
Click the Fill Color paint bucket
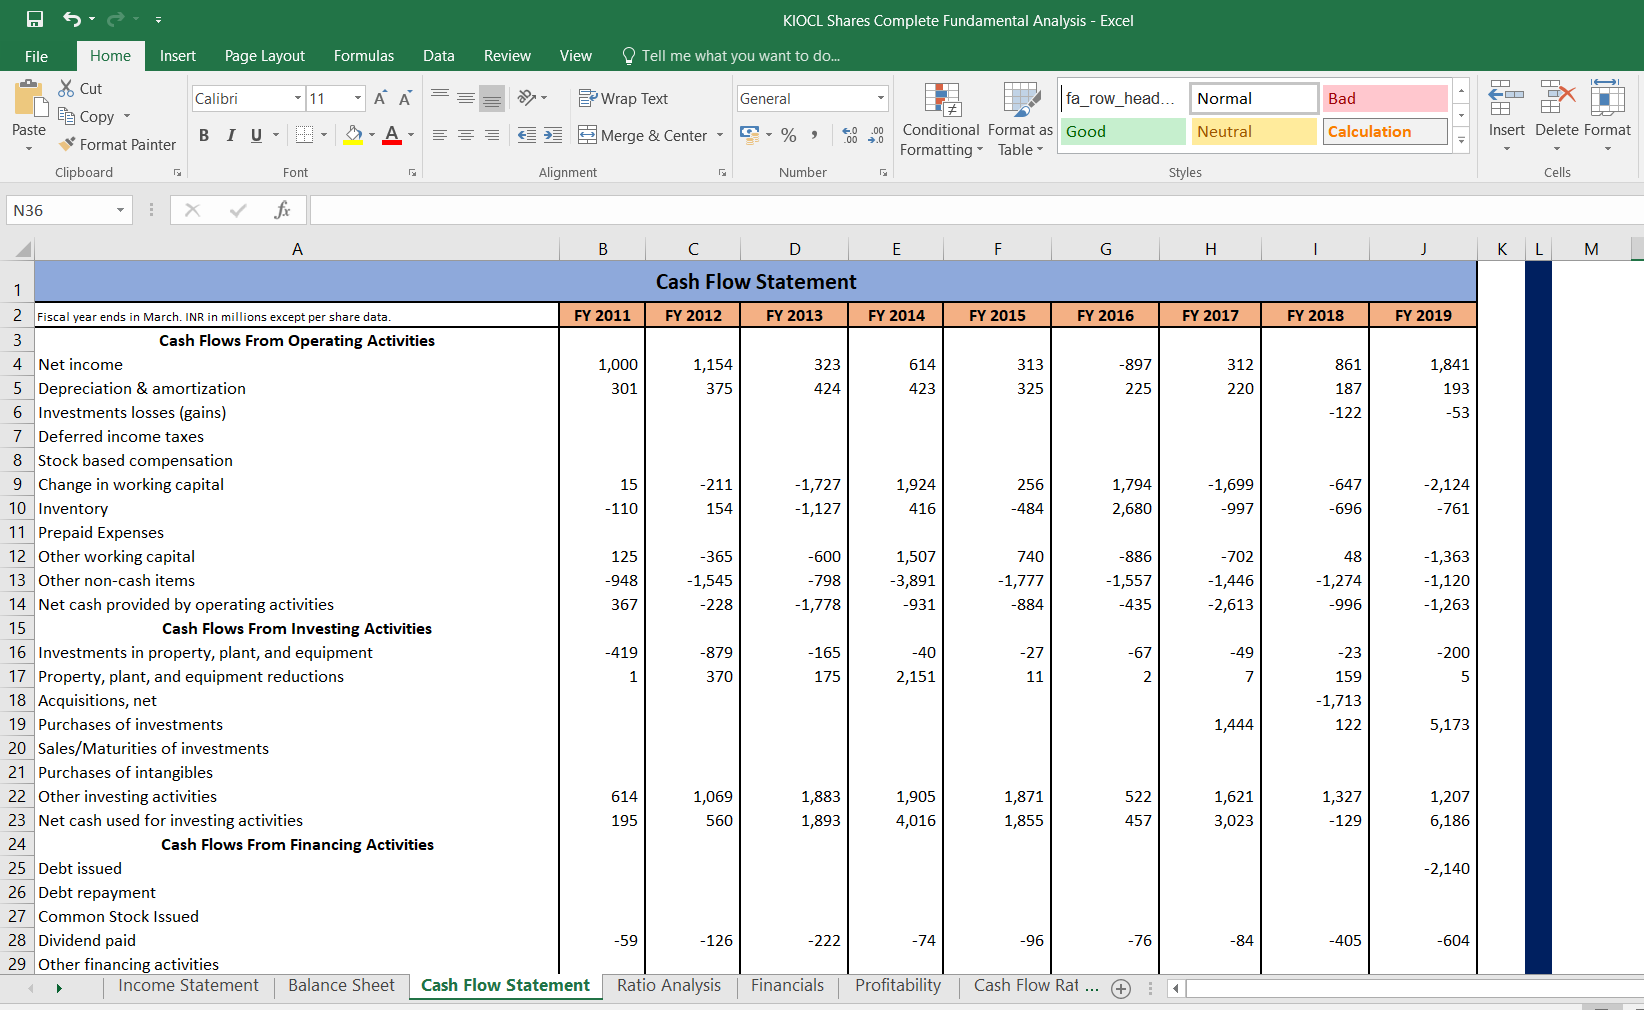353,135
